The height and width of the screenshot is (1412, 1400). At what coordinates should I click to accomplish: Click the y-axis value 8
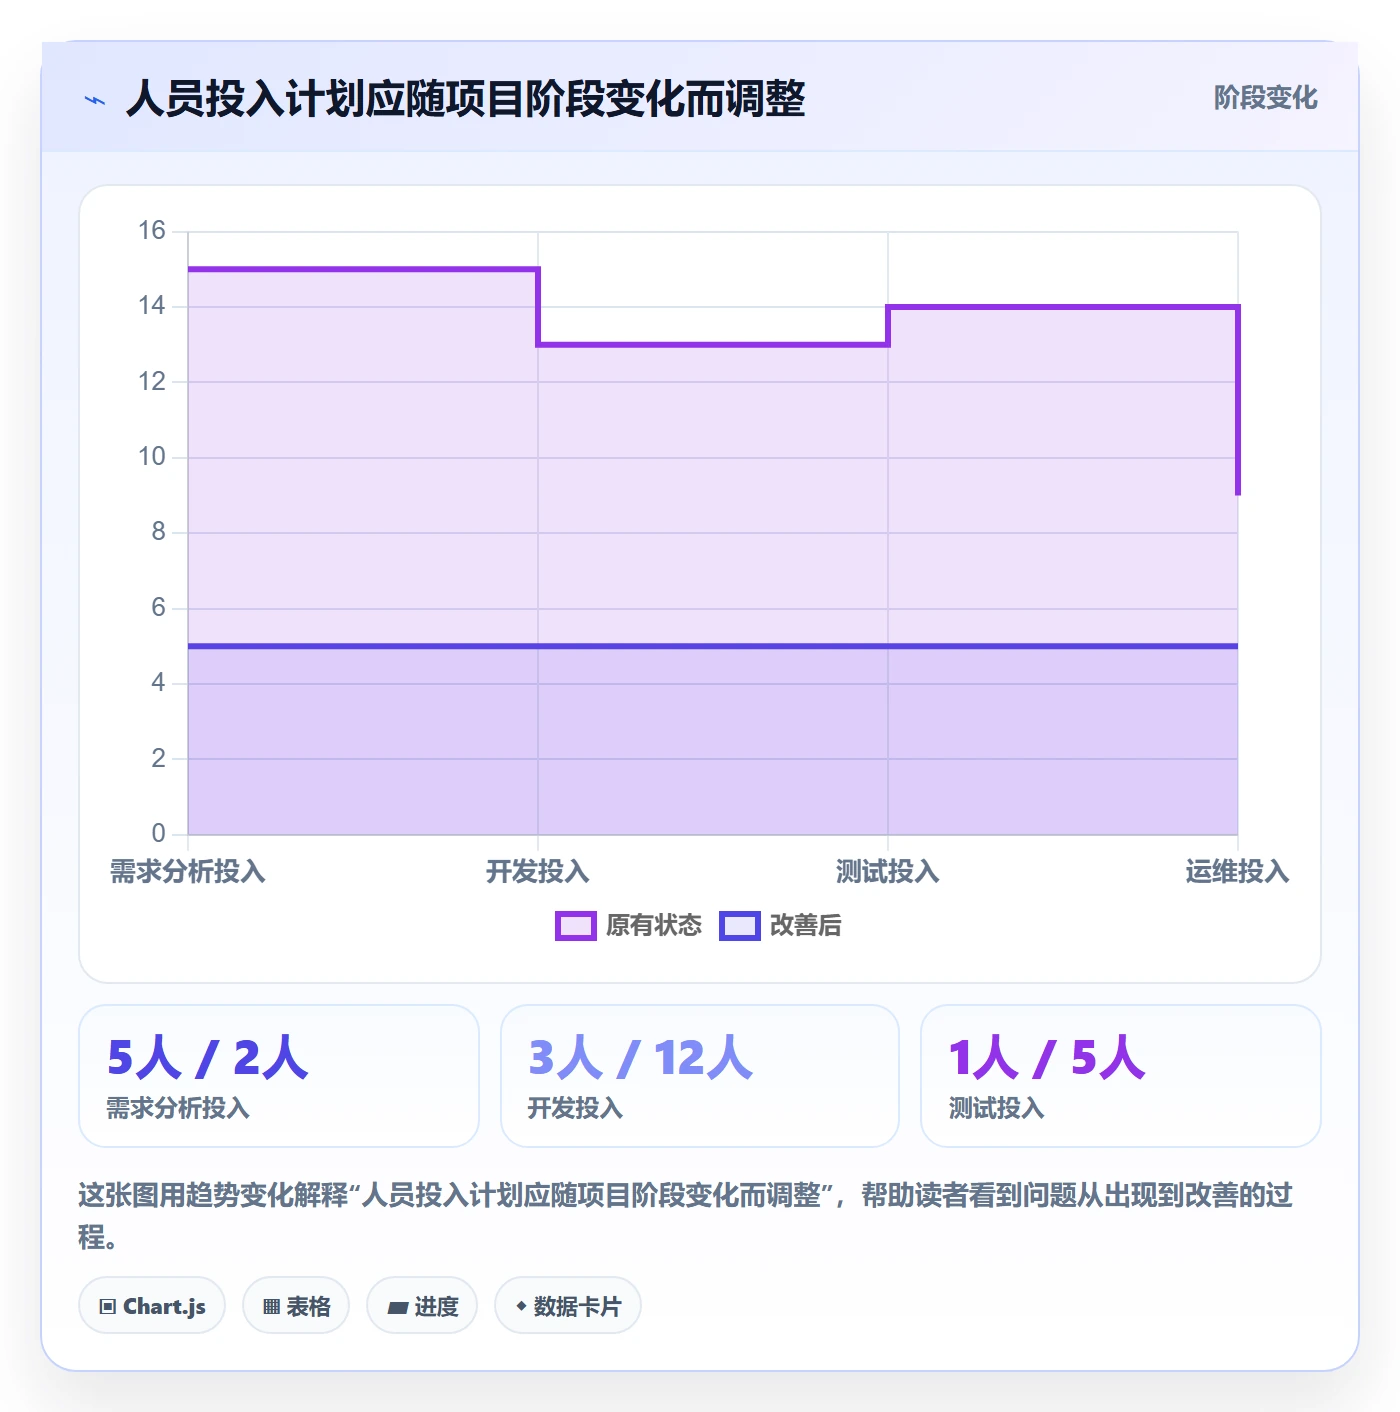pos(159,532)
